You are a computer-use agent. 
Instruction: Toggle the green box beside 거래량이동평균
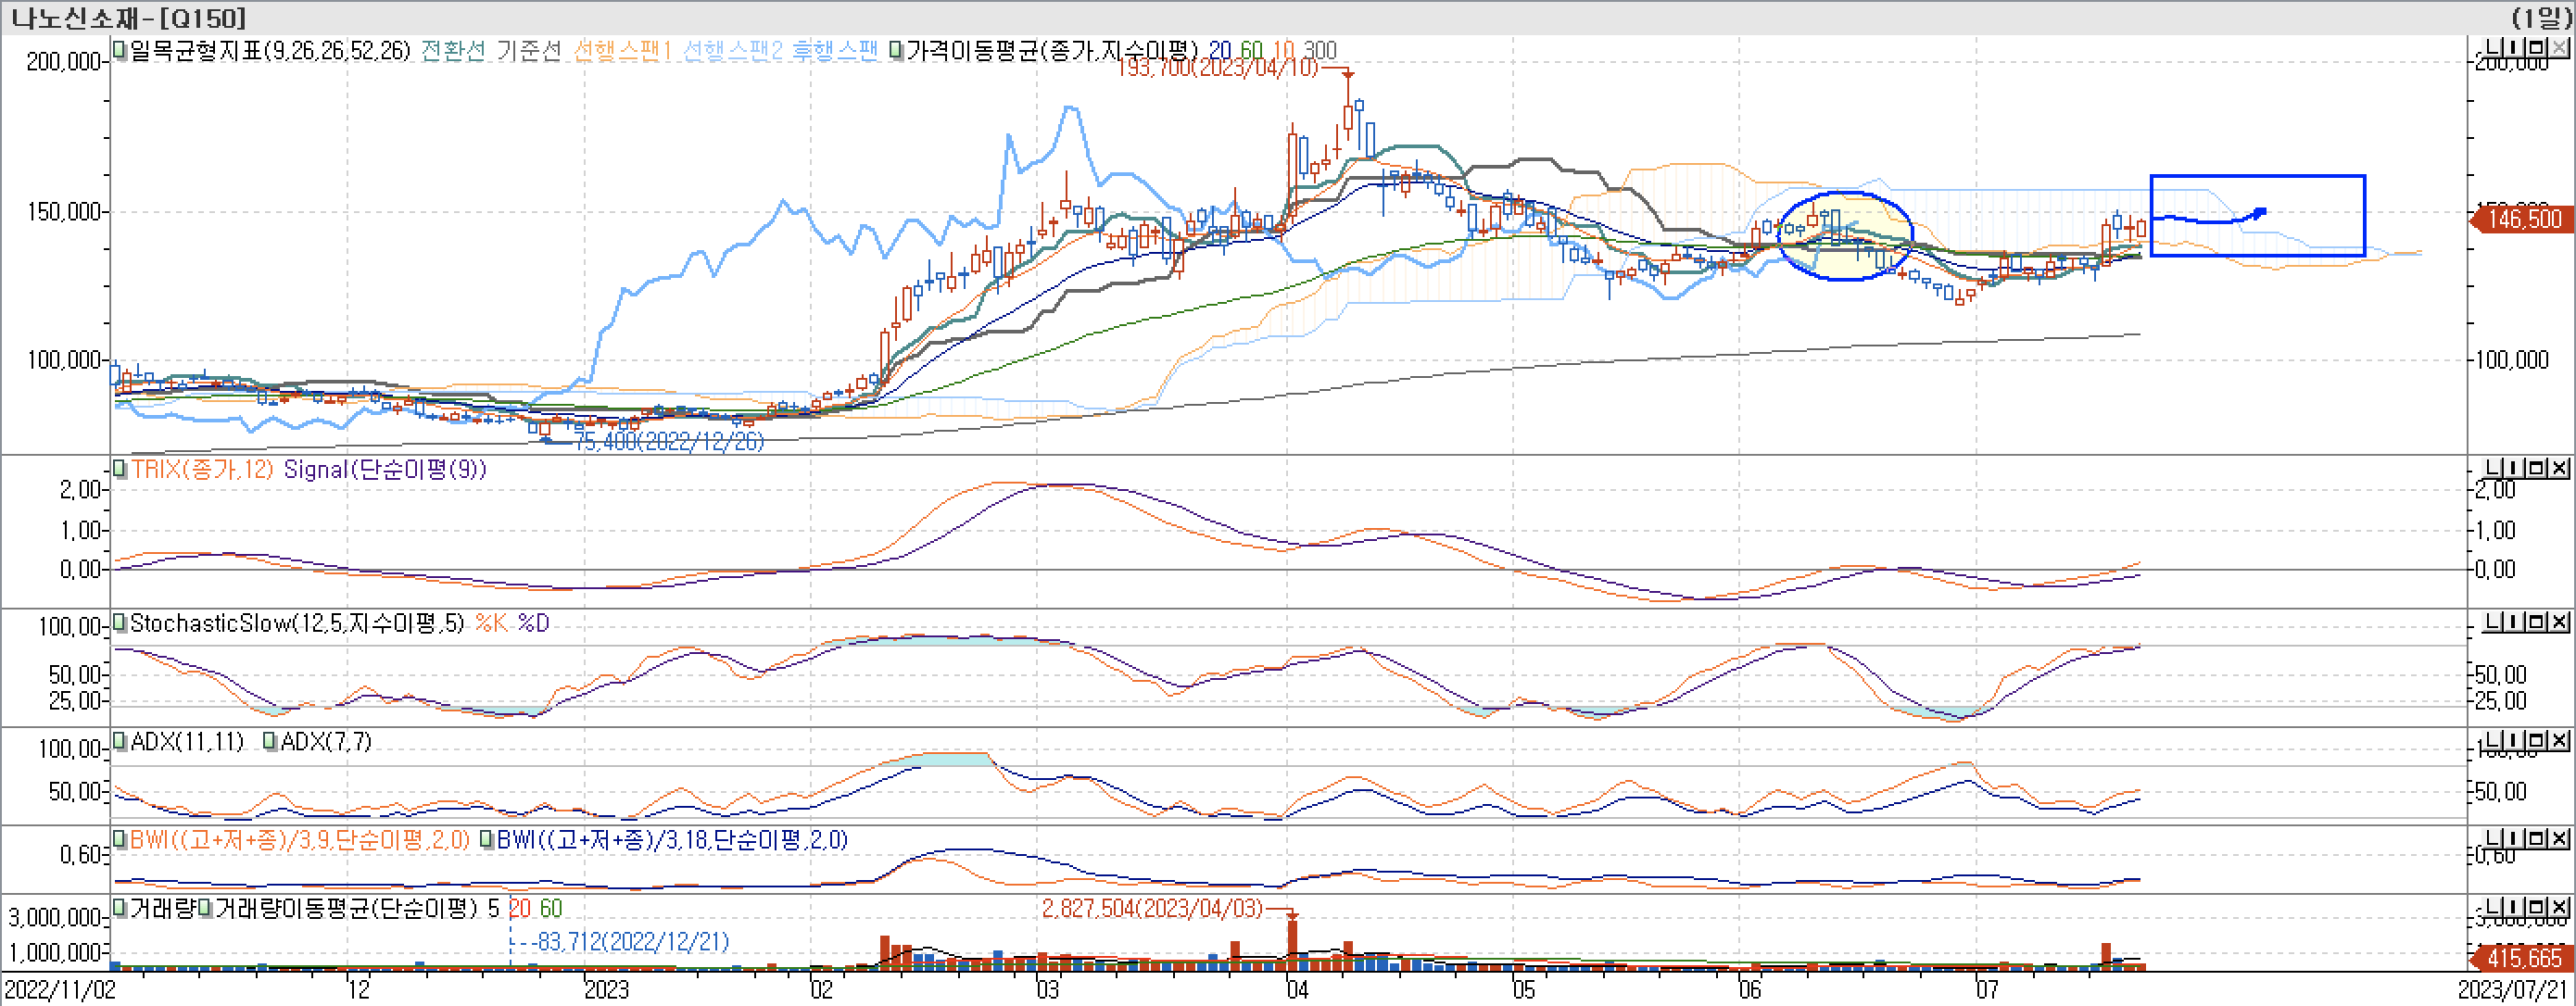click(x=205, y=908)
